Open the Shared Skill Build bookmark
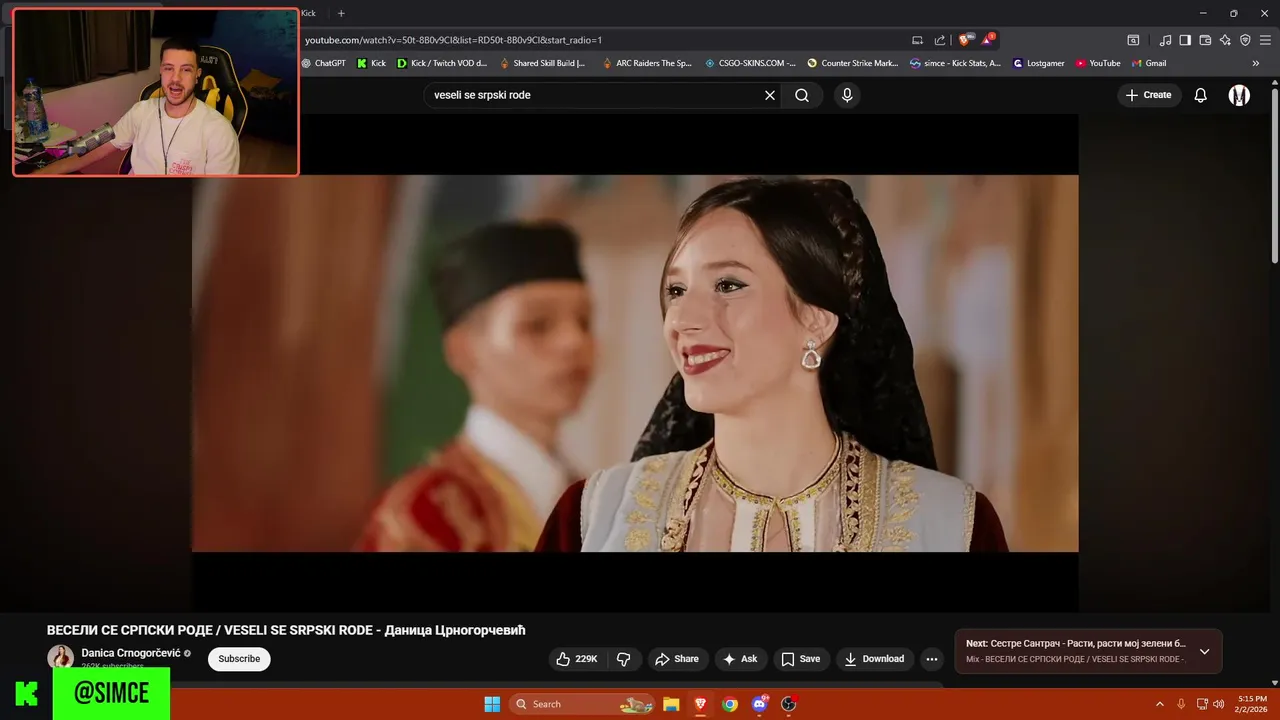The width and height of the screenshot is (1280, 720). coord(543,63)
